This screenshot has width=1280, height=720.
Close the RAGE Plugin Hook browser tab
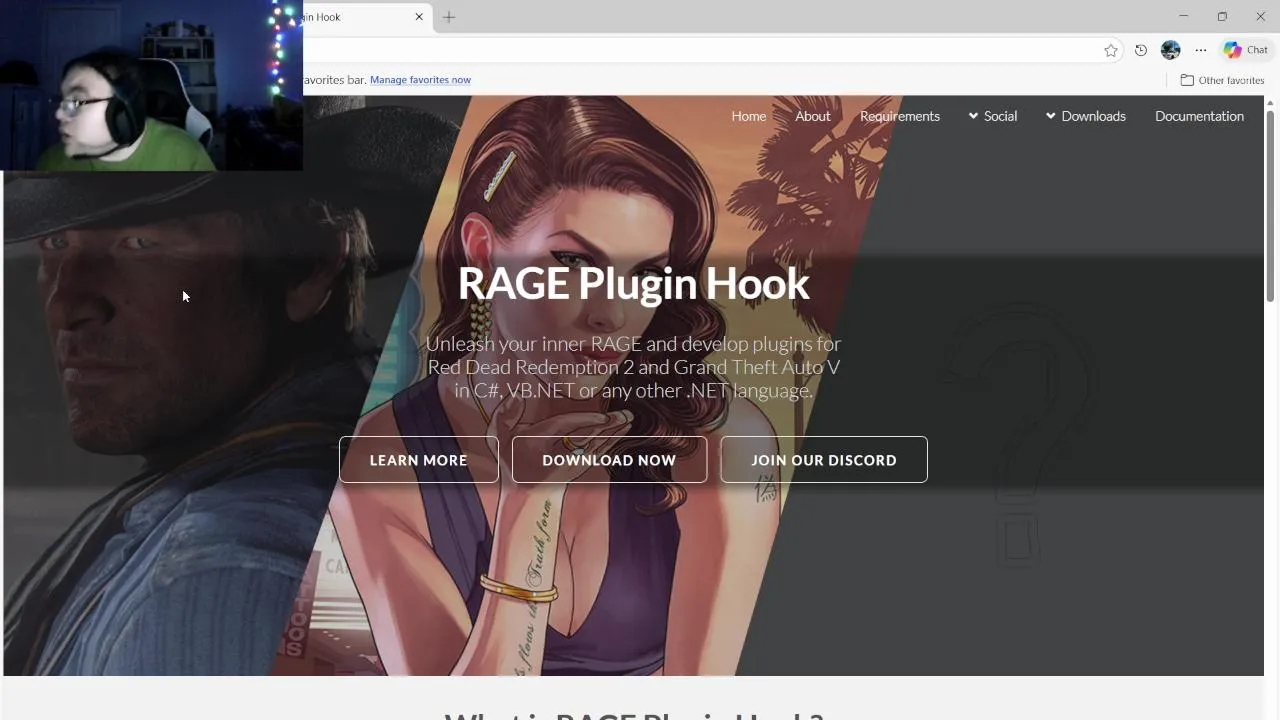(x=419, y=17)
